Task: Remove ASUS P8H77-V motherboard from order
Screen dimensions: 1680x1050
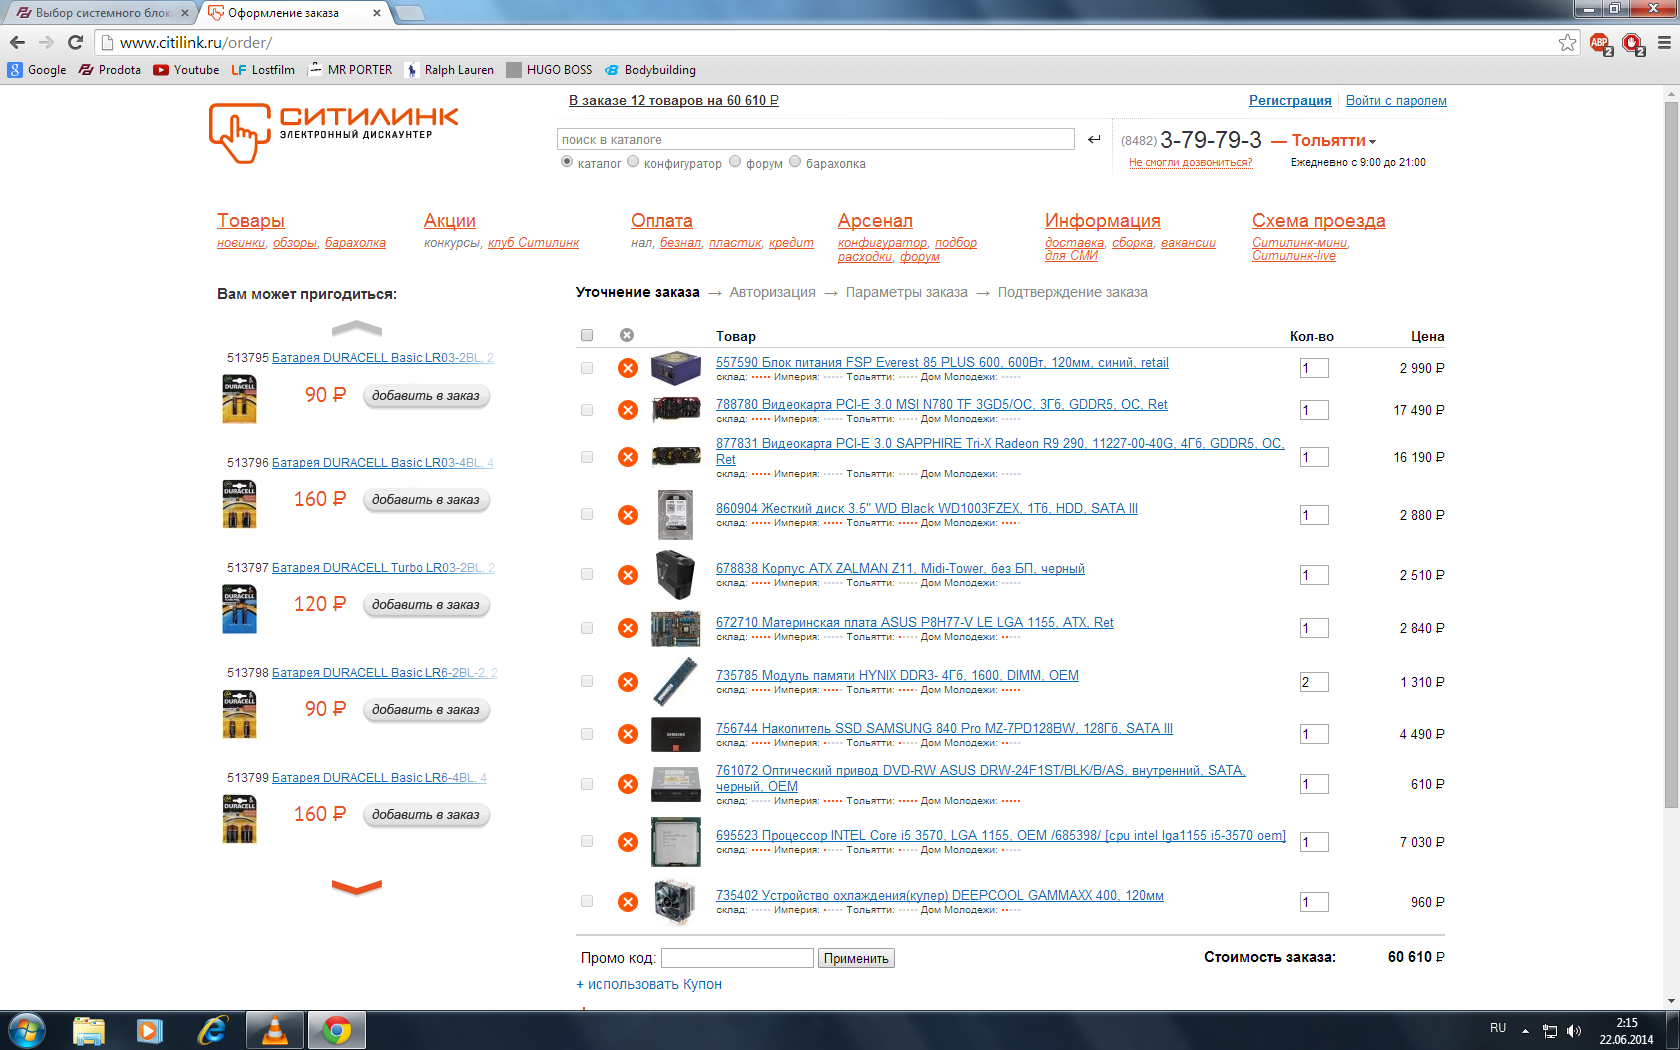Action: [x=628, y=628]
